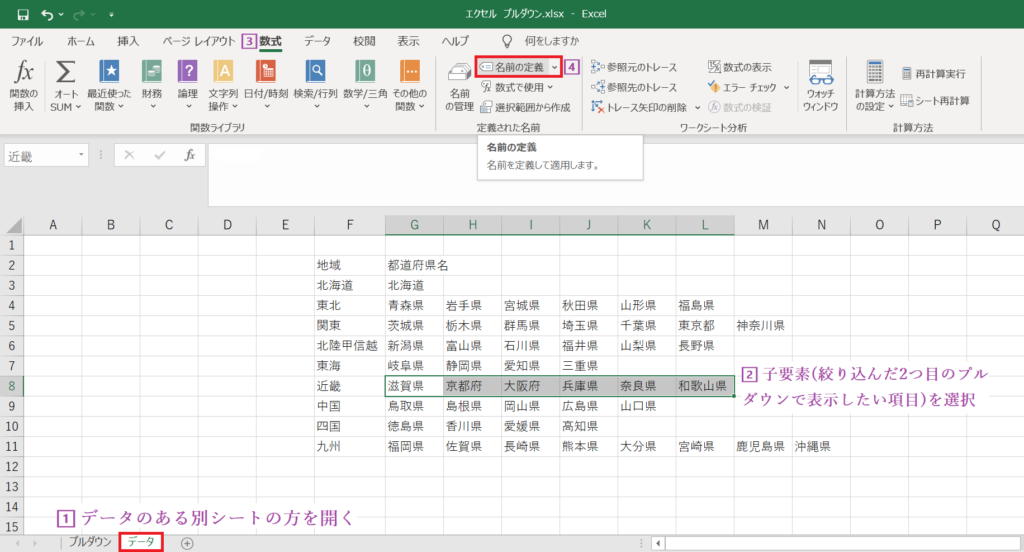This screenshot has height=552, width=1024.
Task: Expand the 名前の定義 dropdown arrow
Action: click(554, 67)
